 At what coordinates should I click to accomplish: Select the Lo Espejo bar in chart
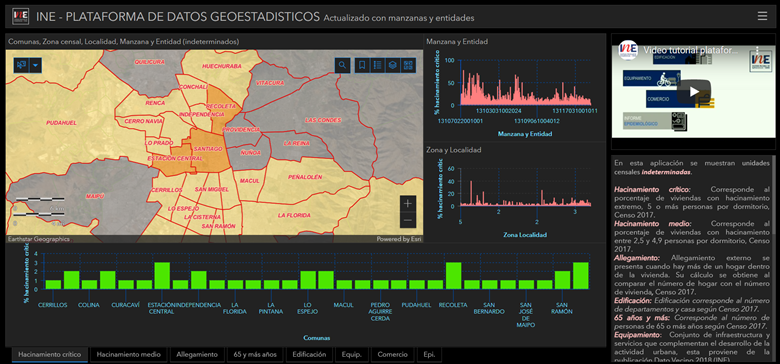[308, 280]
